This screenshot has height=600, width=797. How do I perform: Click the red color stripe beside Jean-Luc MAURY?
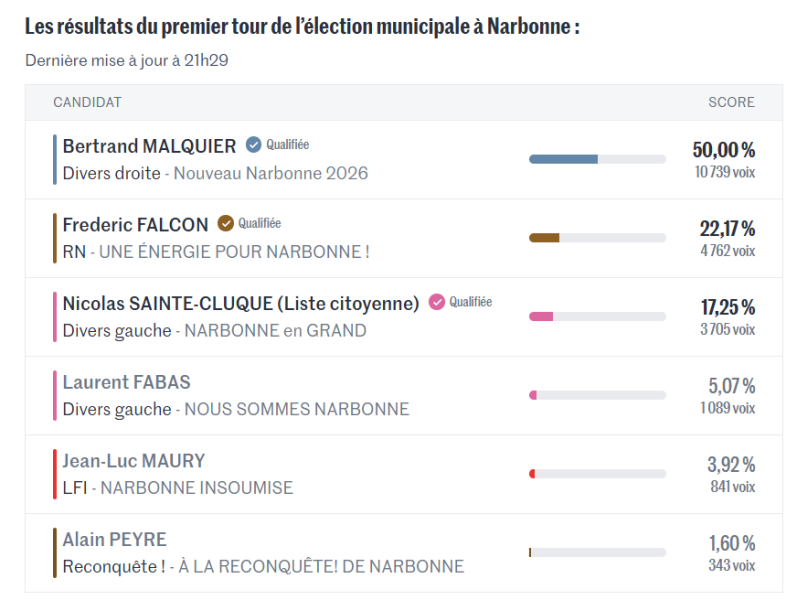(x=54, y=474)
